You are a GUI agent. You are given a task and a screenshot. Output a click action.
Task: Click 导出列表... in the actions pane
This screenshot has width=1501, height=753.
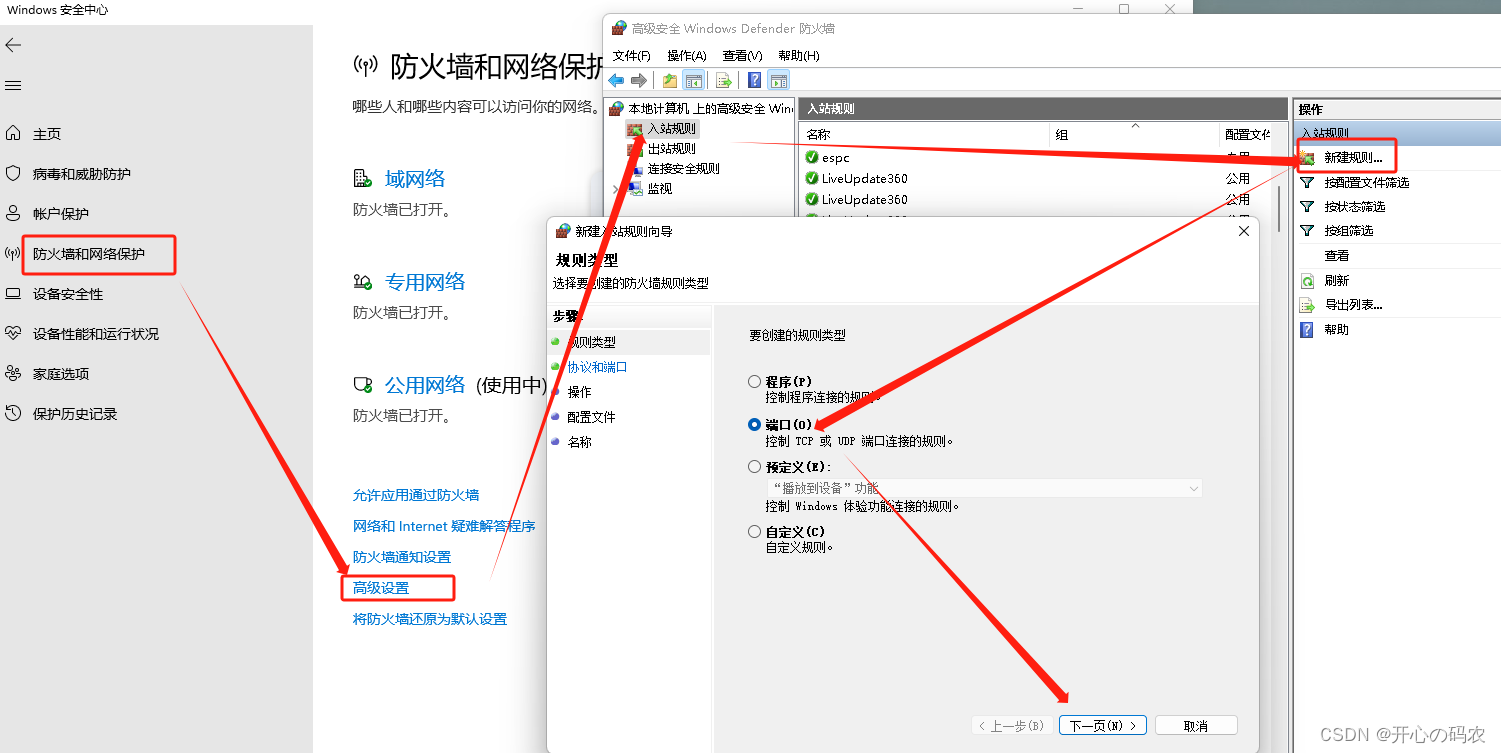click(1353, 304)
